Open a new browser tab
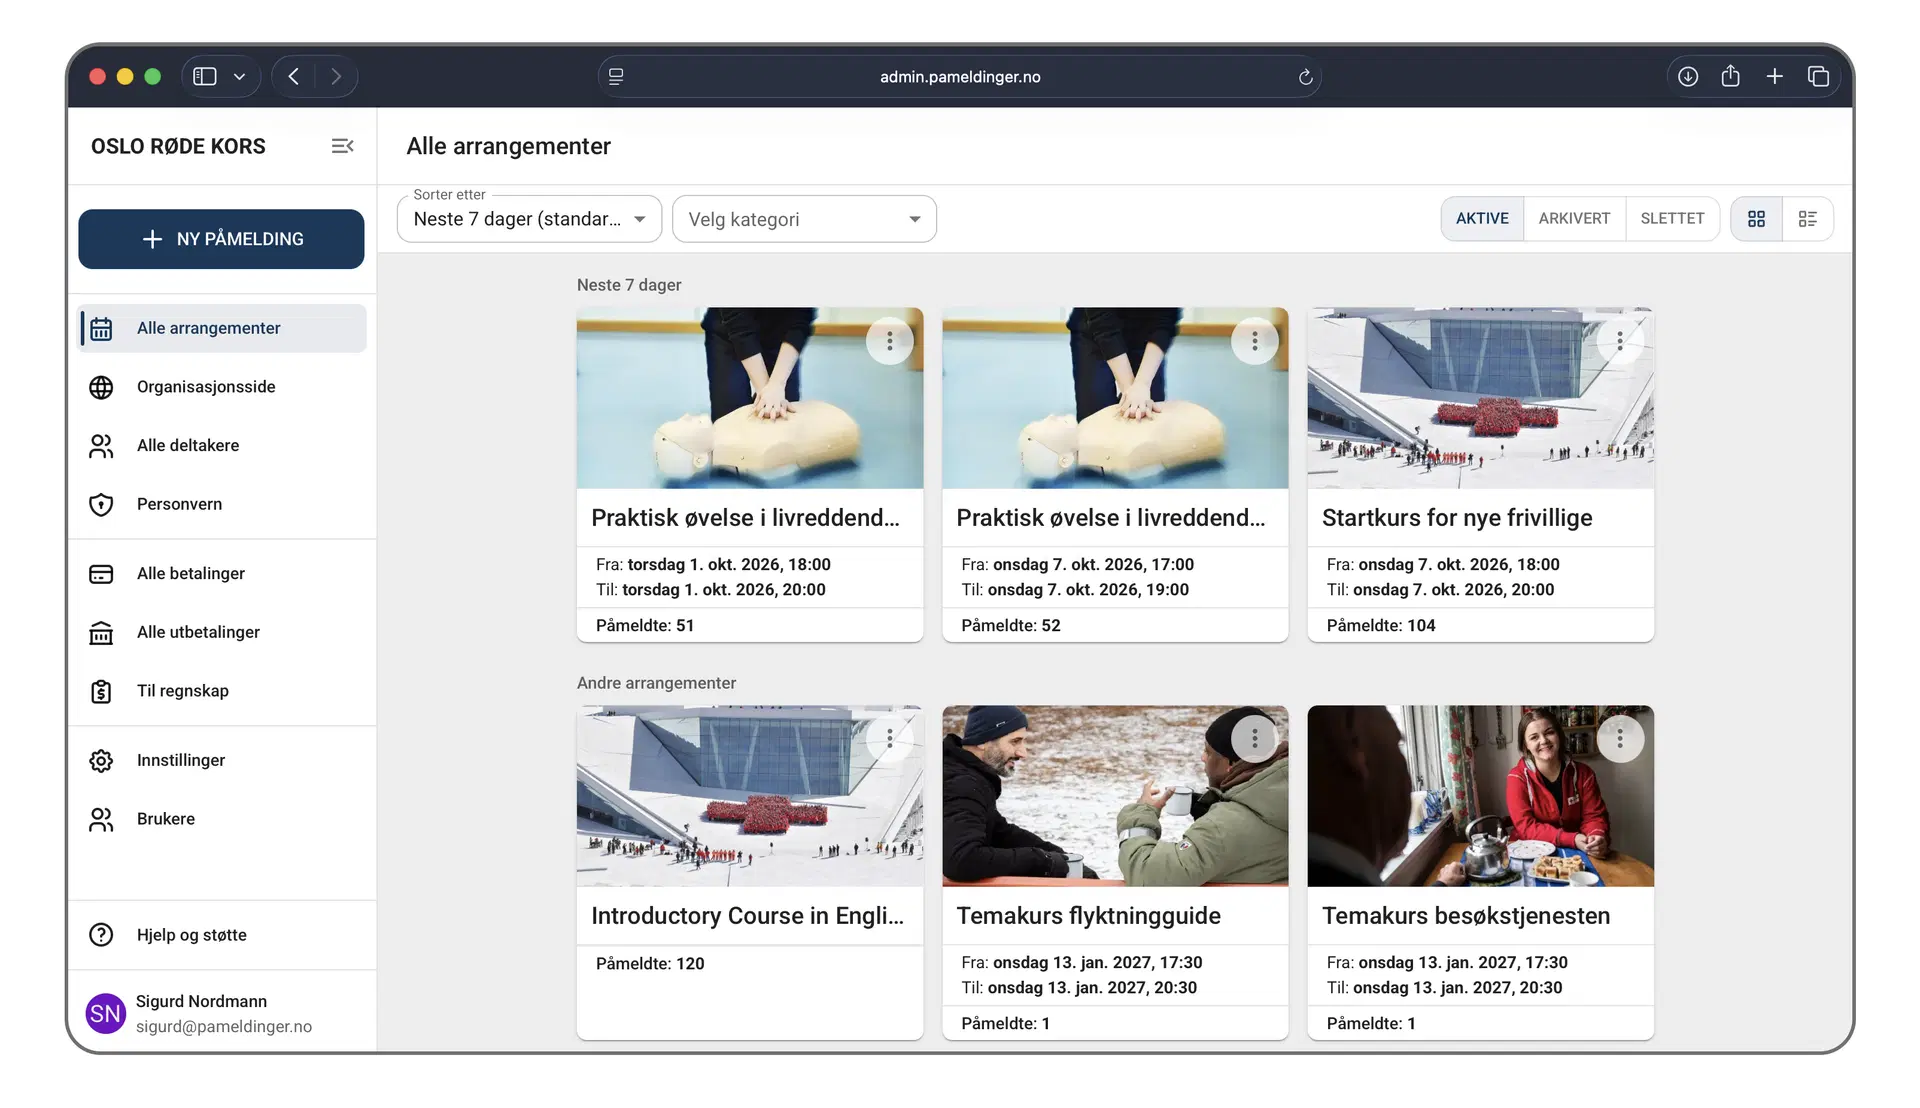Viewport: 1920px width, 1108px height. click(x=1774, y=77)
